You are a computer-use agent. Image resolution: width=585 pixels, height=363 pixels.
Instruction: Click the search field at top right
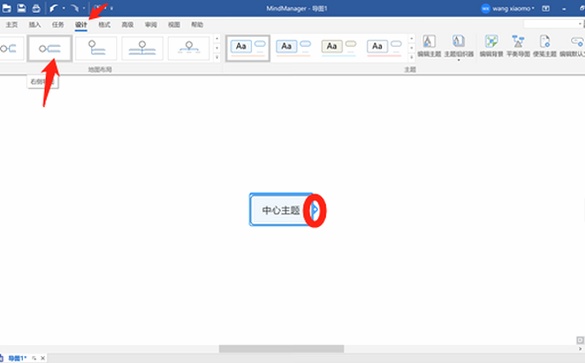point(553,24)
